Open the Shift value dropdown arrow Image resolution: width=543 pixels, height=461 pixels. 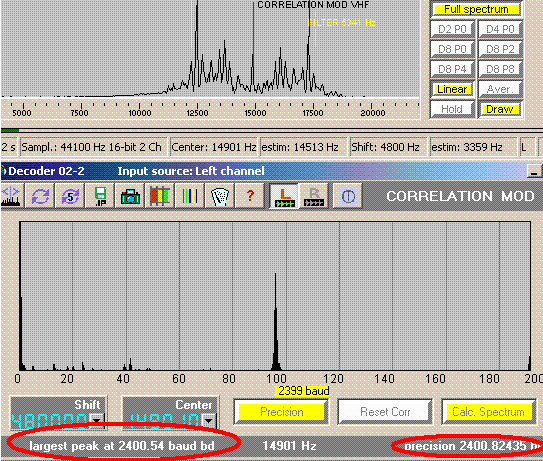click(x=97, y=420)
